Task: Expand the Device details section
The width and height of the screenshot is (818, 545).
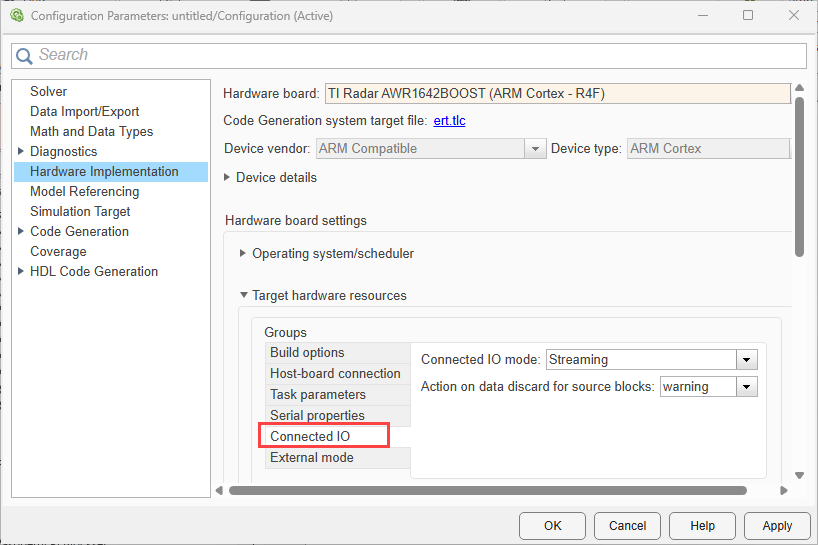Action: (227, 177)
